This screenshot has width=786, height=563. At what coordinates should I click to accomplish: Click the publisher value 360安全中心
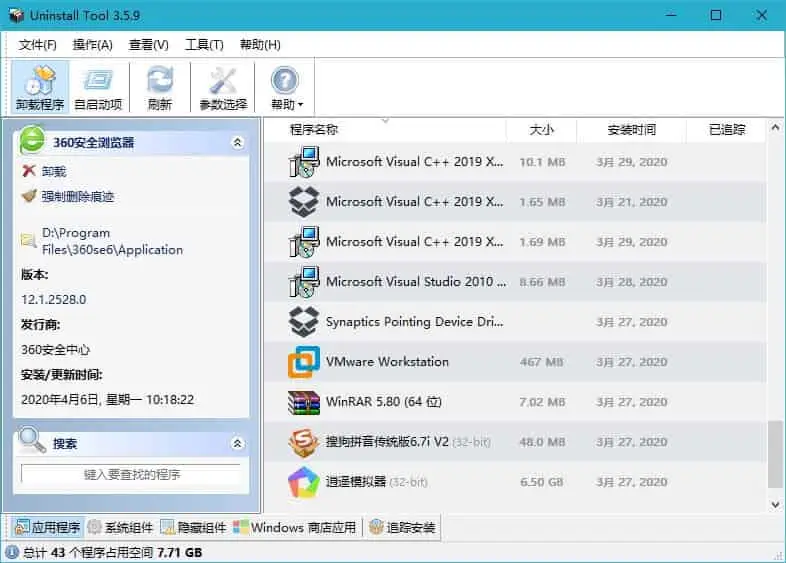pyautogui.click(x=55, y=349)
